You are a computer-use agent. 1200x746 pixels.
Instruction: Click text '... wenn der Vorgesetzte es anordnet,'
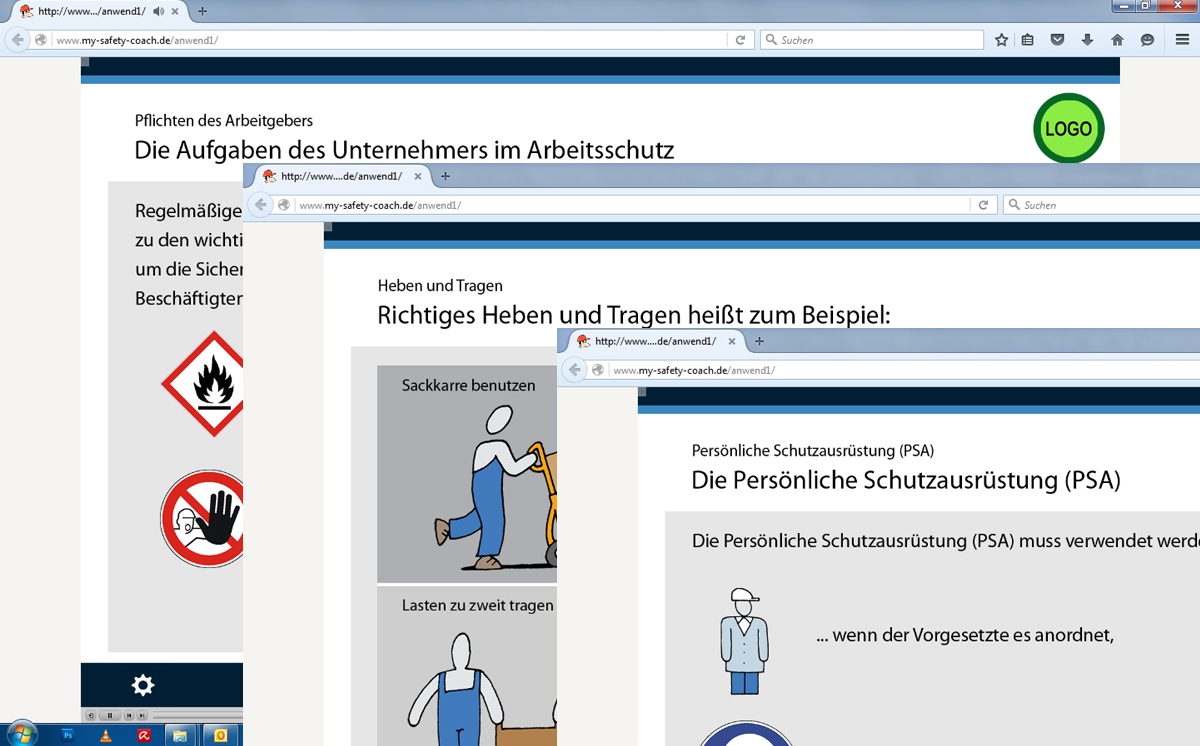[965, 635]
